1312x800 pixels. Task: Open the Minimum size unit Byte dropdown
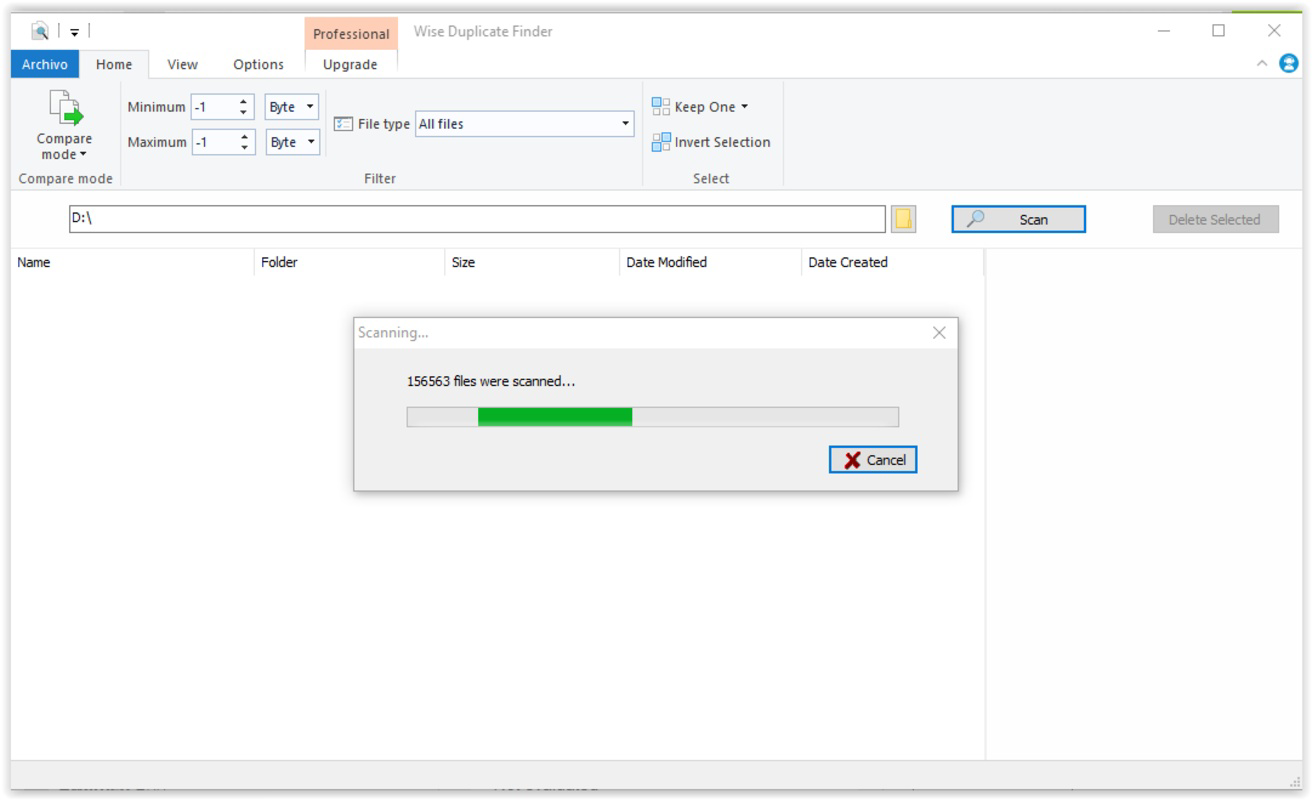(x=293, y=107)
